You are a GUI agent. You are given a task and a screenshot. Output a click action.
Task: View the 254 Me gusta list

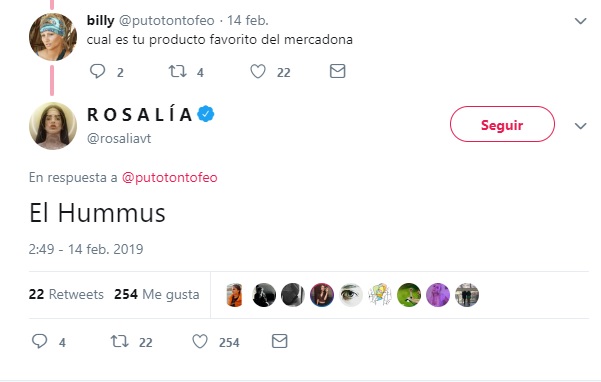pos(156,294)
